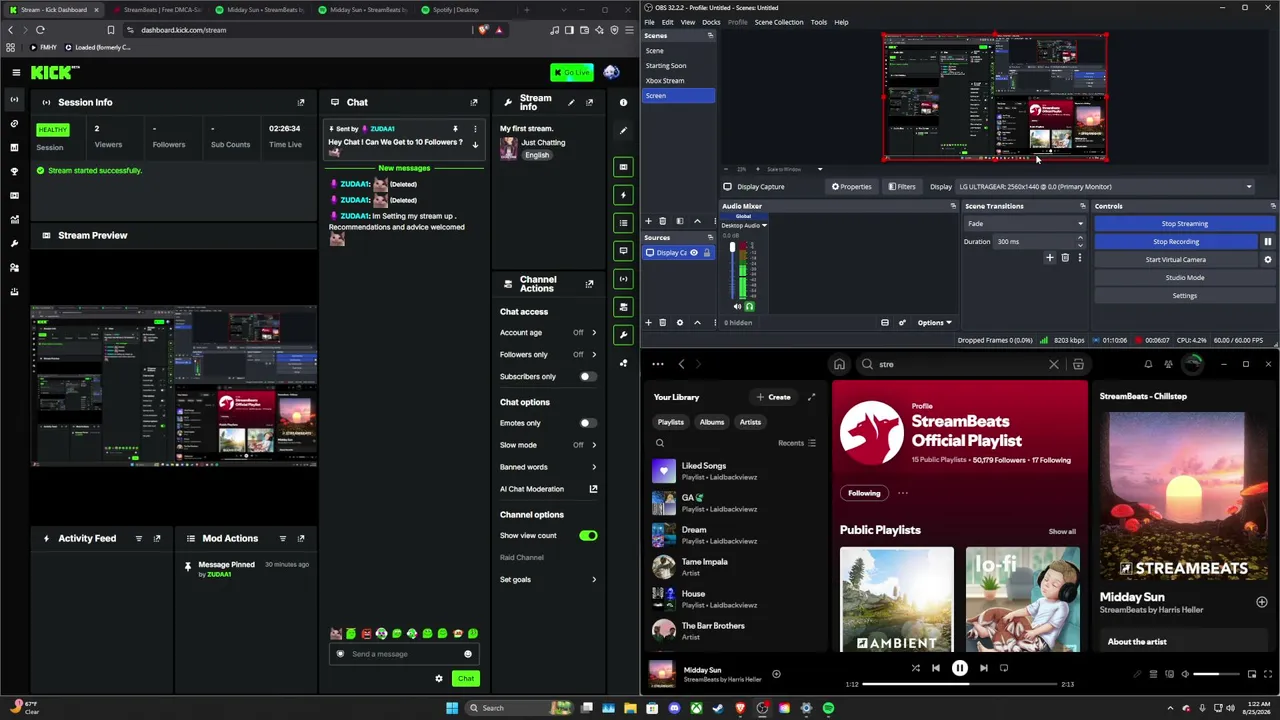Image resolution: width=1280 pixels, height=720 pixels.
Task: Edit Stream info with the pencil icon
Action: pyautogui.click(x=571, y=102)
